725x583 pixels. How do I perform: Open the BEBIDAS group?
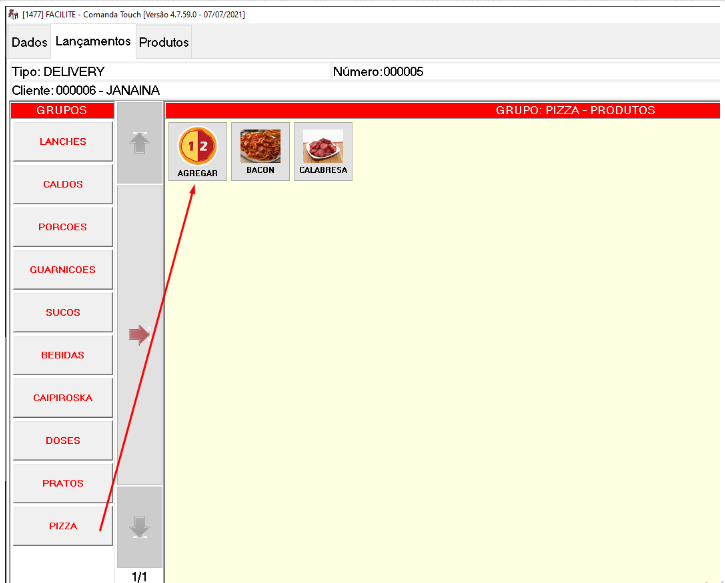pos(63,355)
